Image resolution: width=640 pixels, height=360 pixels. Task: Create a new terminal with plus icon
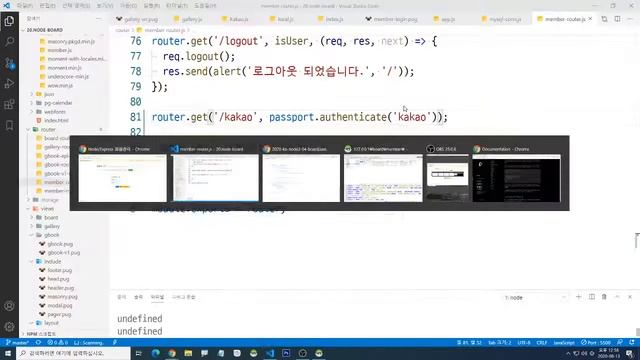pos(578,297)
